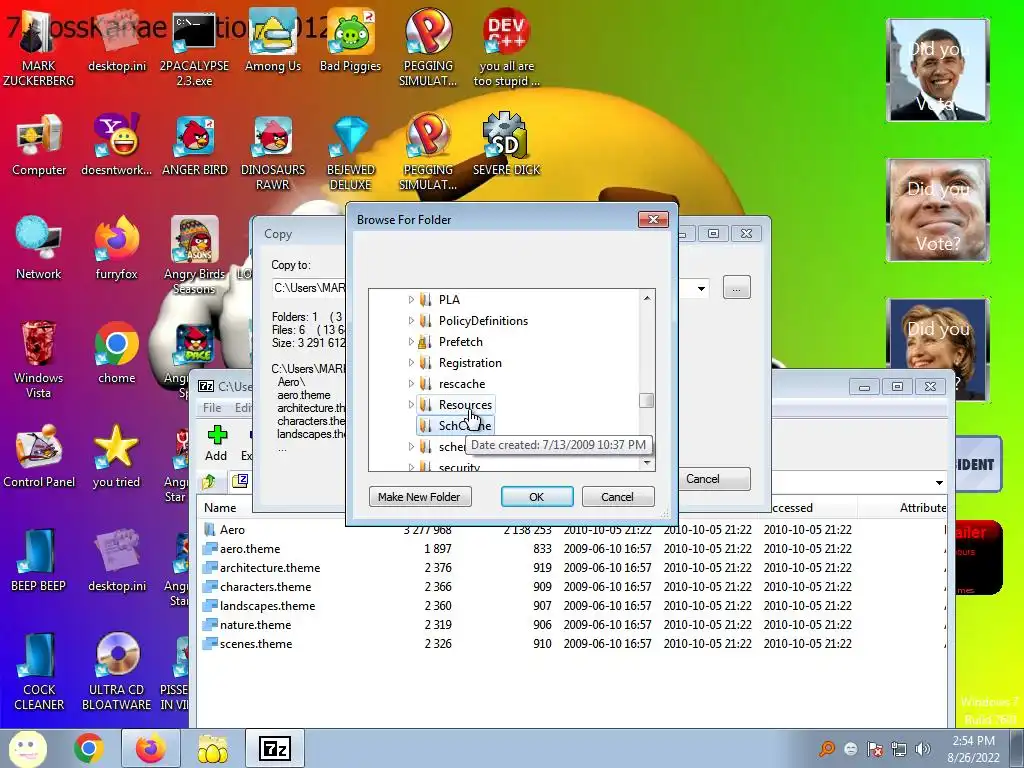Click Cancel in Browse For Folder
The height and width of the screenshot is (768, 1024).
(x=617, y=497)
